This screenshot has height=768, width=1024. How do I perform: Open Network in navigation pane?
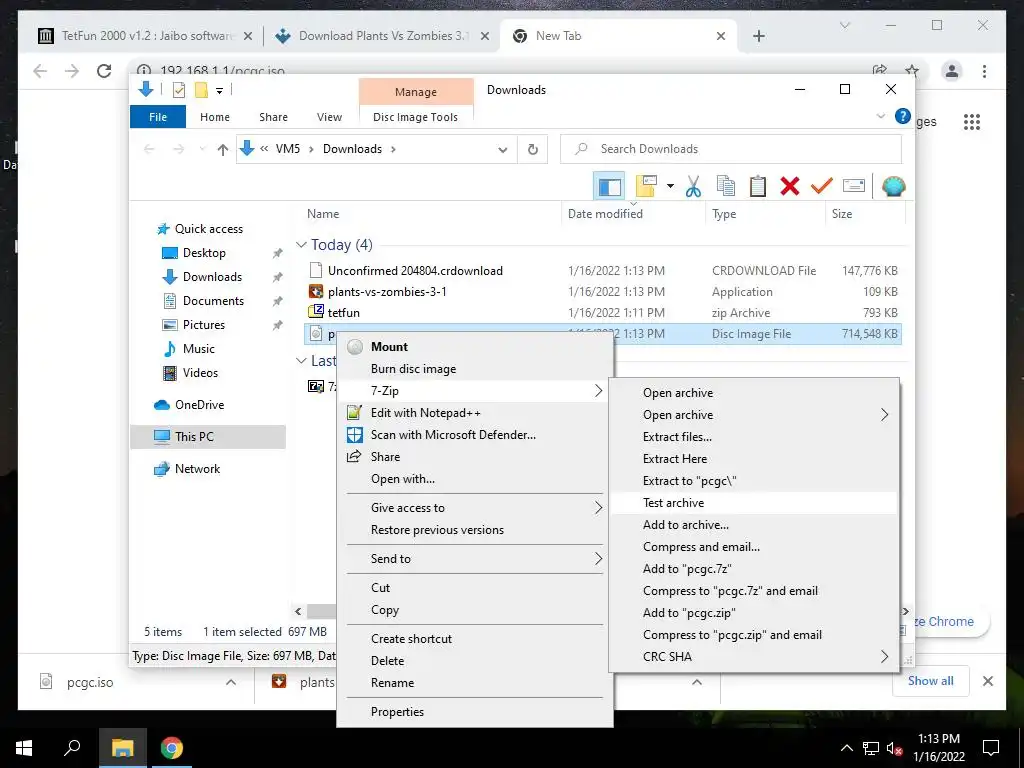[x=197, y=469]
